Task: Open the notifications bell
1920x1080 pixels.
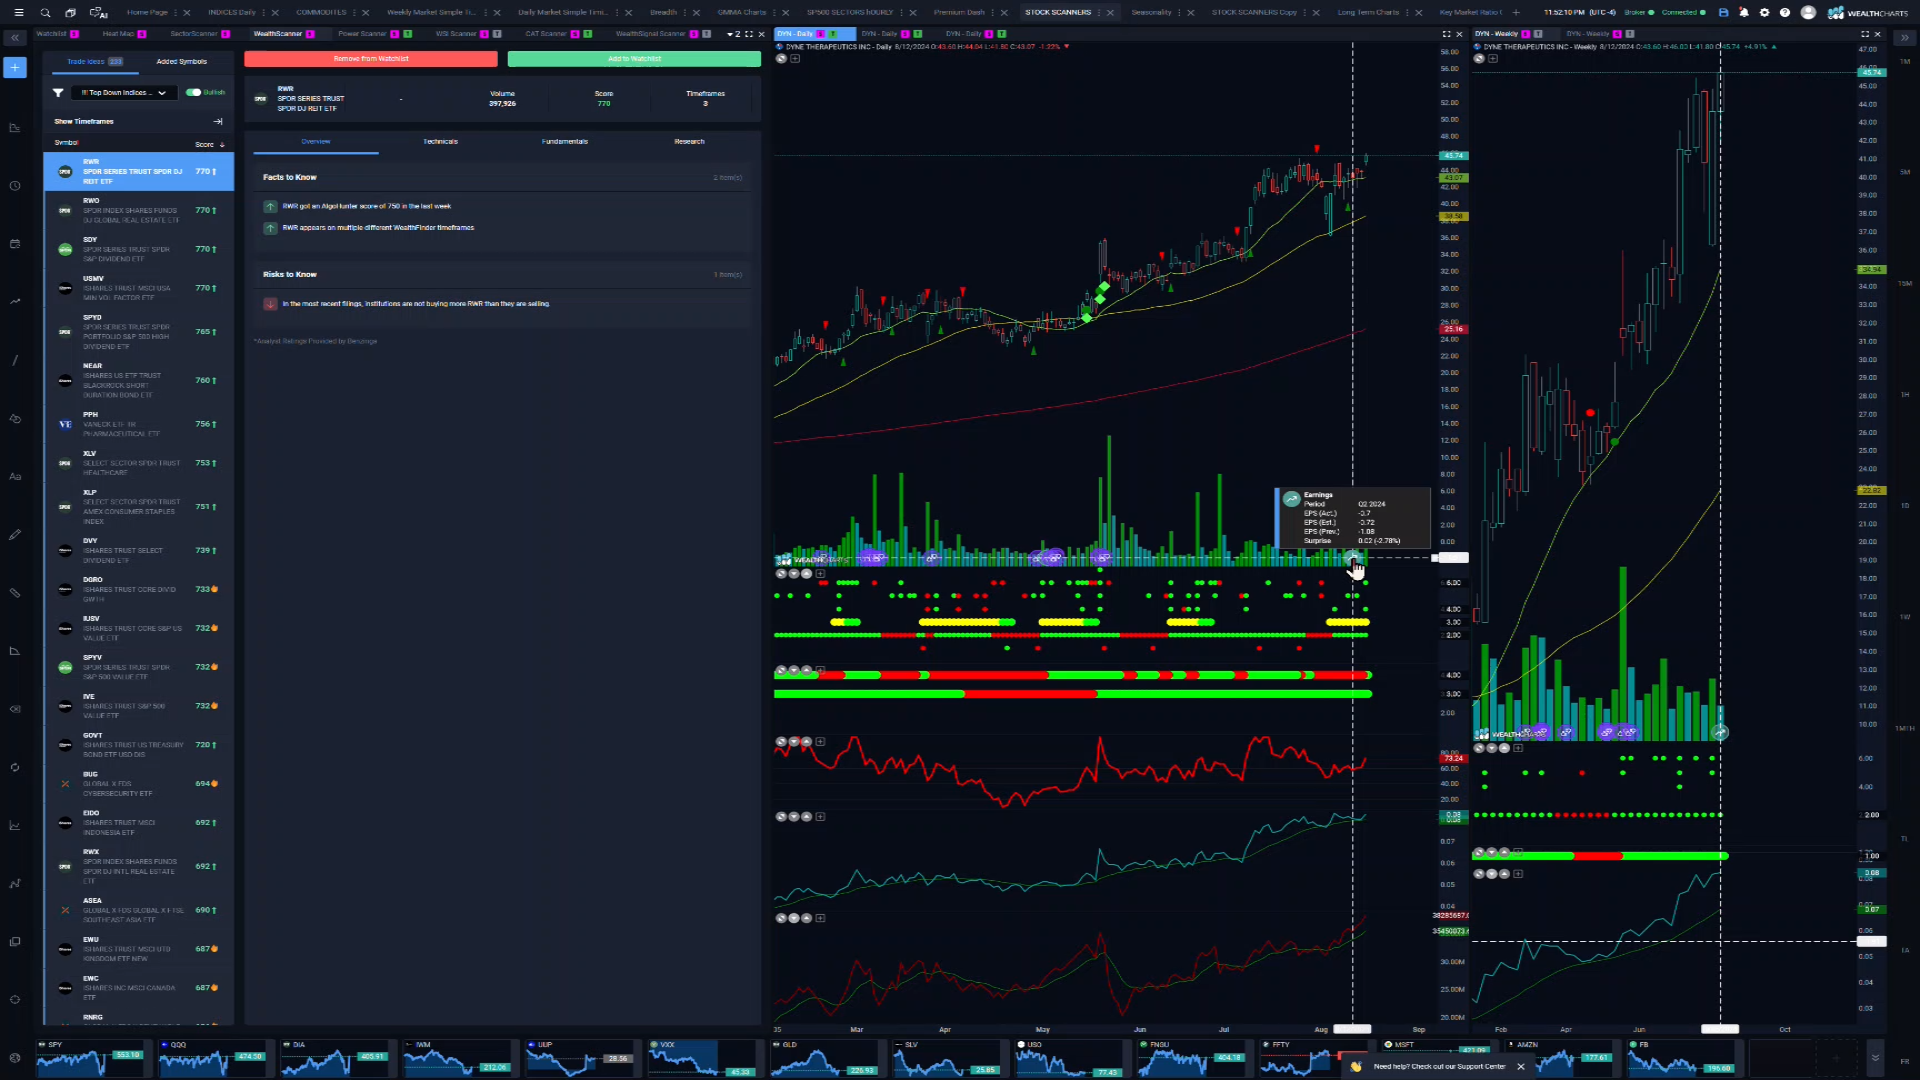Action: click(x=1744, y=13)
